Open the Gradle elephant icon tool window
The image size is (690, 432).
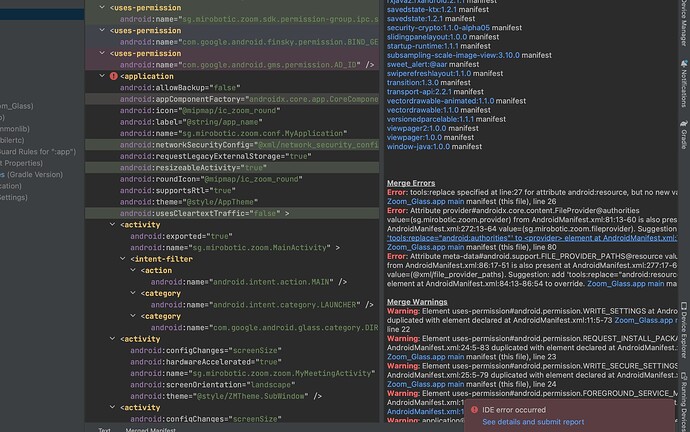tap(684, 124)
